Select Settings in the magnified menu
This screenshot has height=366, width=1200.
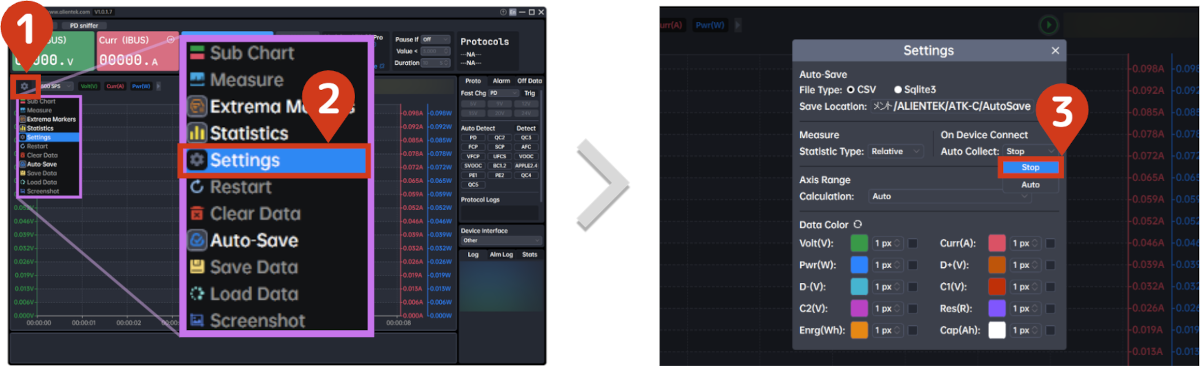pos(275,160)
